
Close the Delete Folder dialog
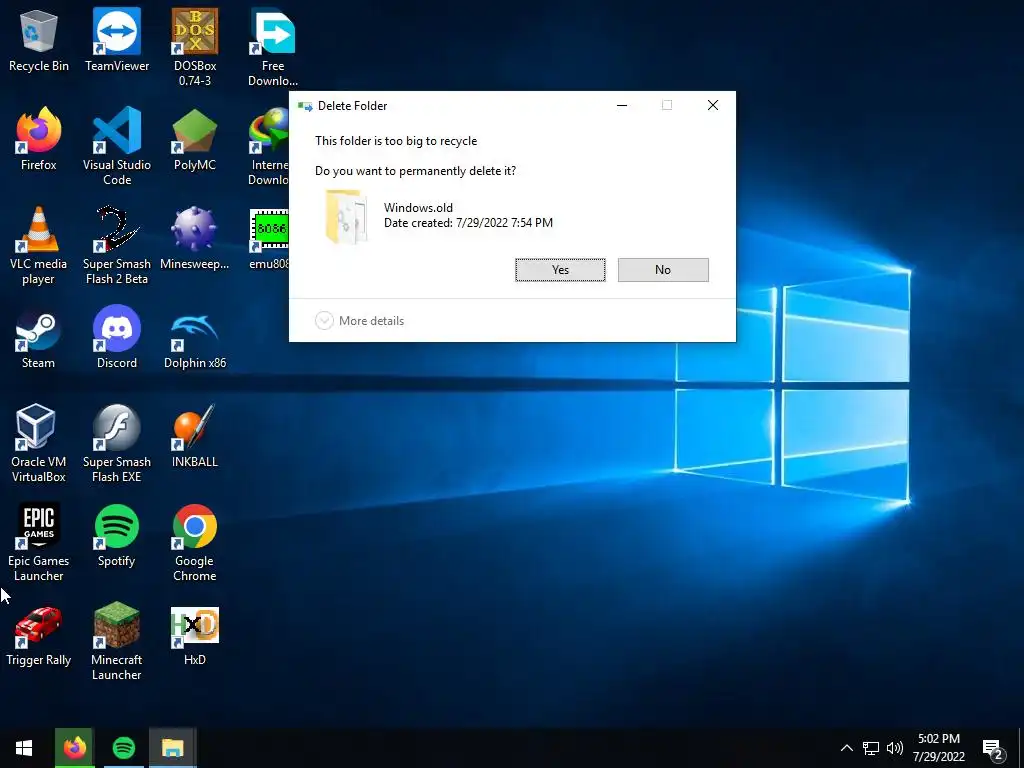point(713,105)
